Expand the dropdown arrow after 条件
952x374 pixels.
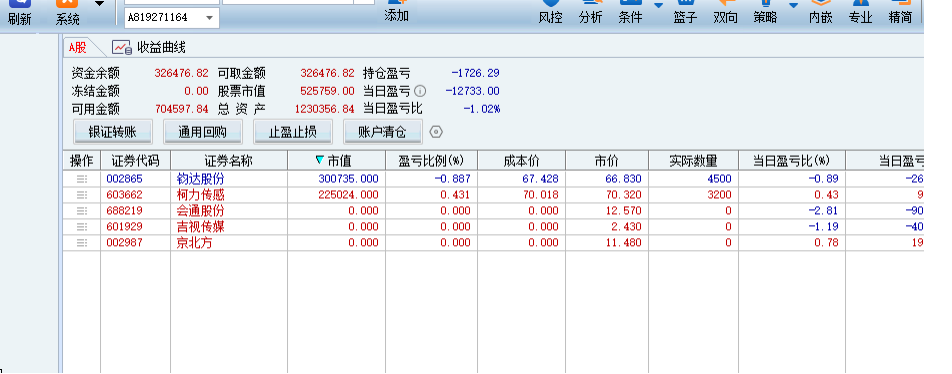pyautogui.click(x=658, y=5)
